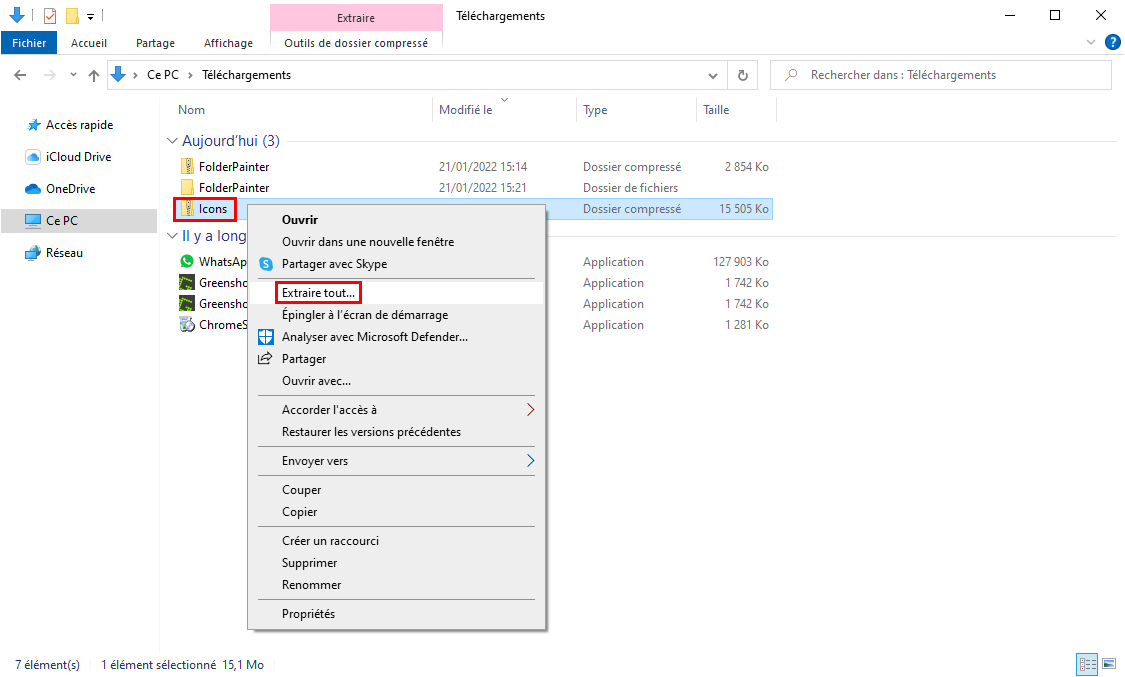Click the new folder icon in title bar
Image resolution: width=1125 pixels, height=677 pixels.
click(72, 15)
